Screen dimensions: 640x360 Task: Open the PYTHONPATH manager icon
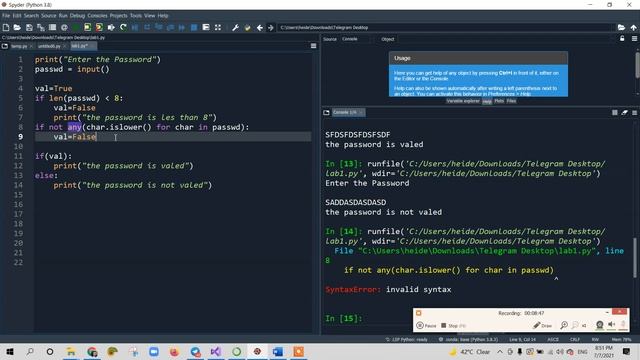pyautogui.click(x=247, y=27)
